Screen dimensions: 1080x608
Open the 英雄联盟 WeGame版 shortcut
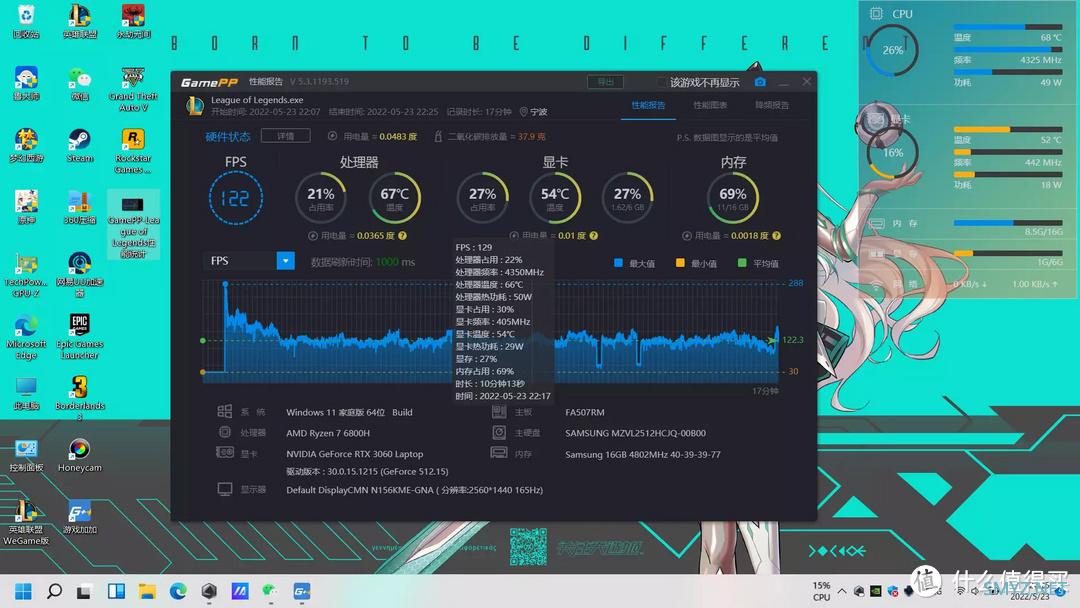(26, 523)
